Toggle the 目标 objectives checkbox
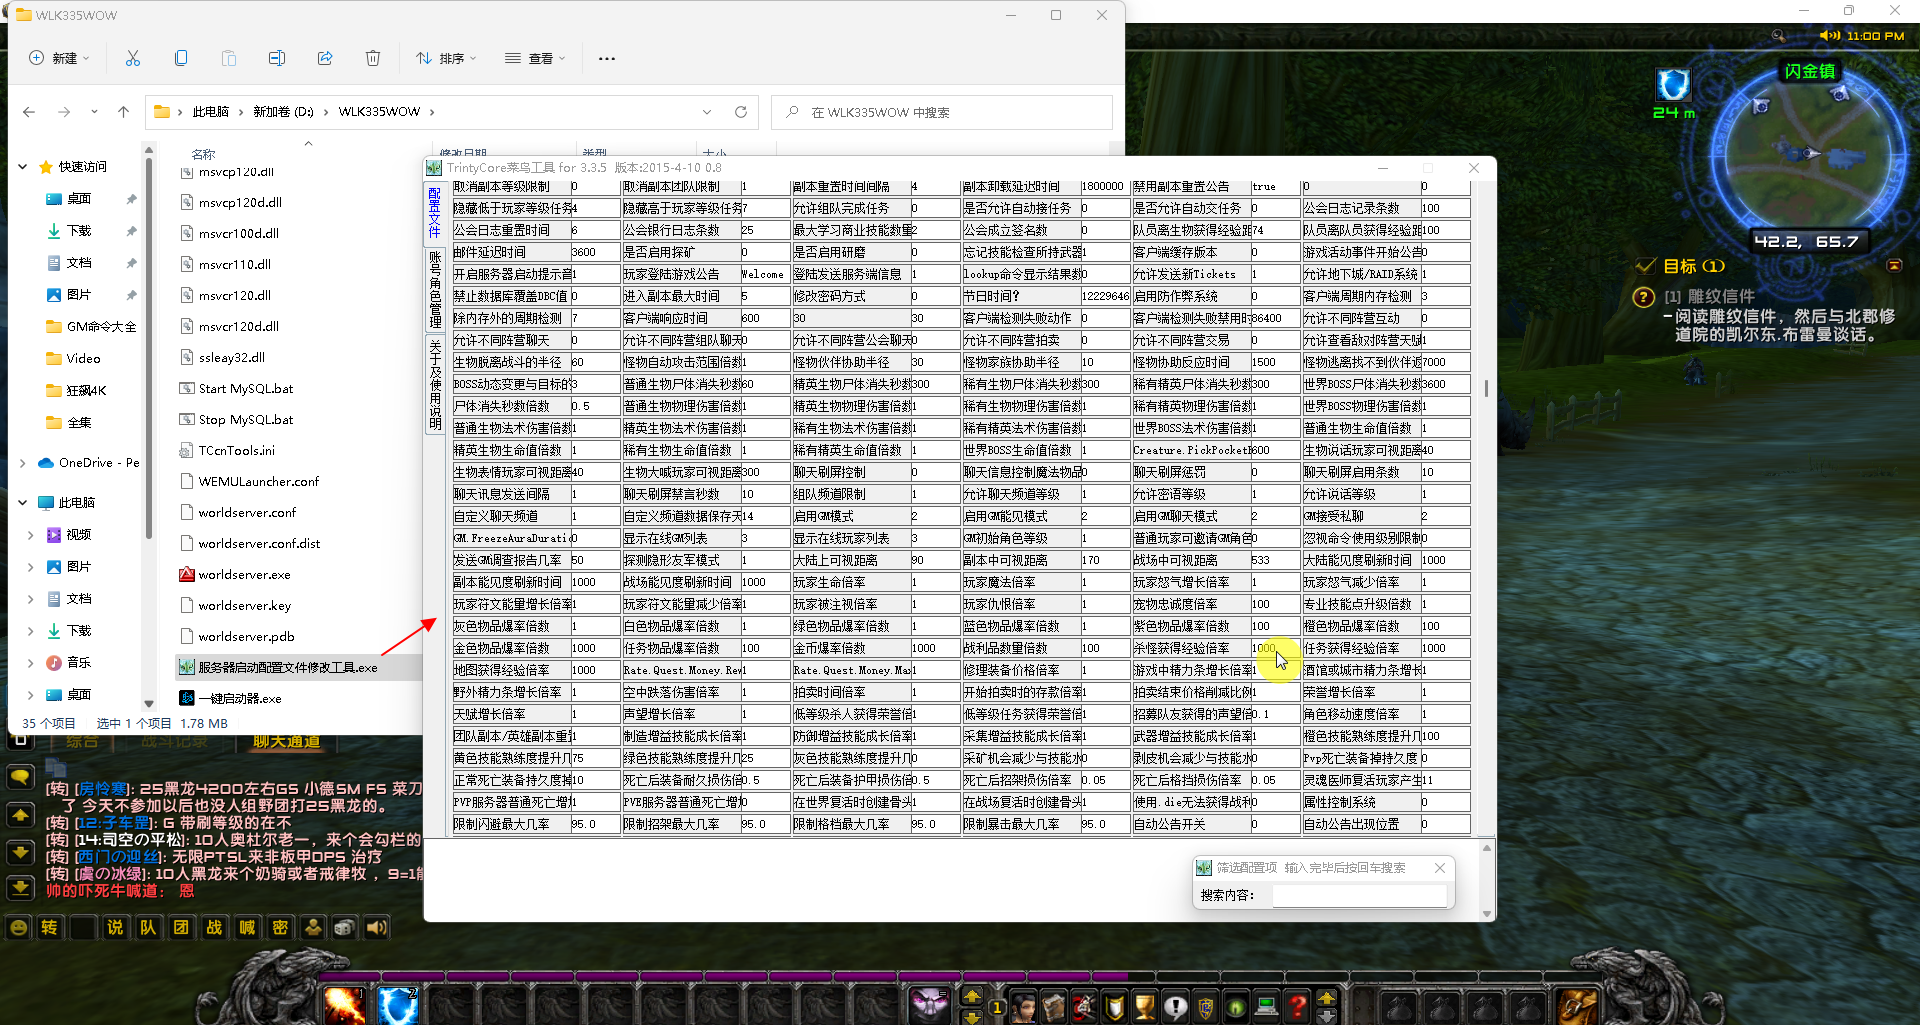Image resolution: width=1920 pixels, height=1025 pixels. pos(1645,266)
